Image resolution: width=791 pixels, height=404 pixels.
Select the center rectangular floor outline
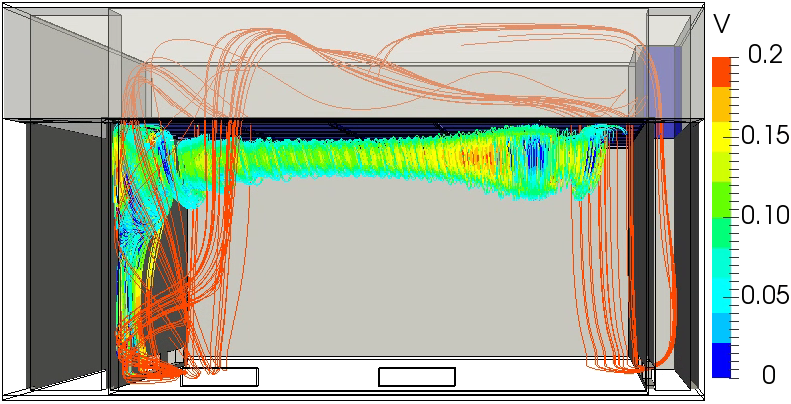416,376
